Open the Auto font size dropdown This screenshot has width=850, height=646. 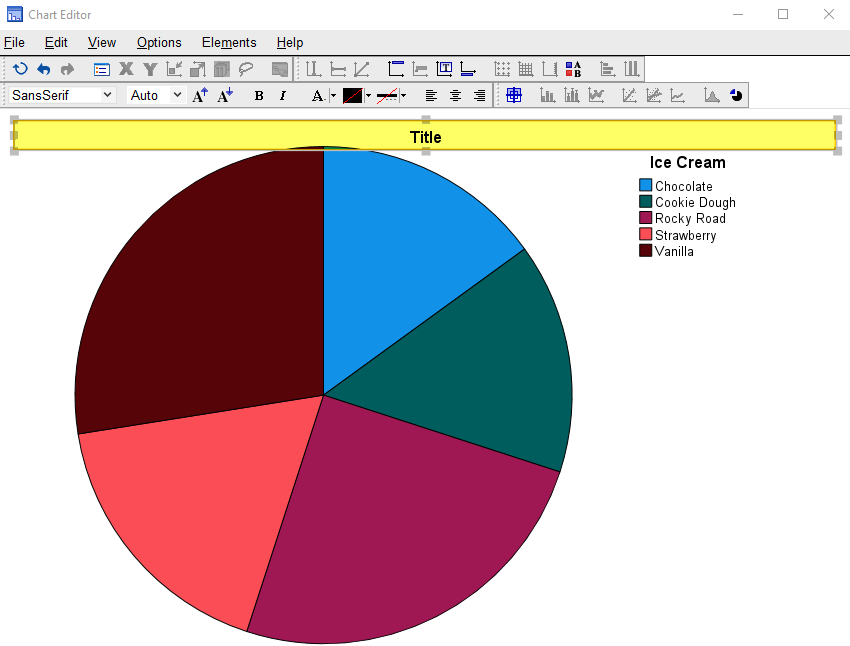[157, 95]
